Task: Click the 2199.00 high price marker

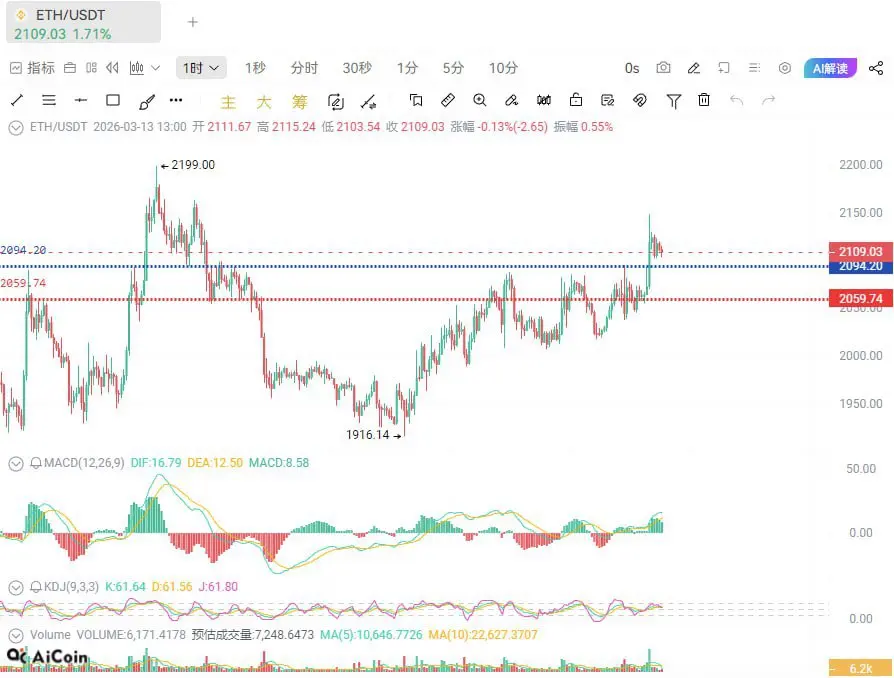Action: coord(188,165)
